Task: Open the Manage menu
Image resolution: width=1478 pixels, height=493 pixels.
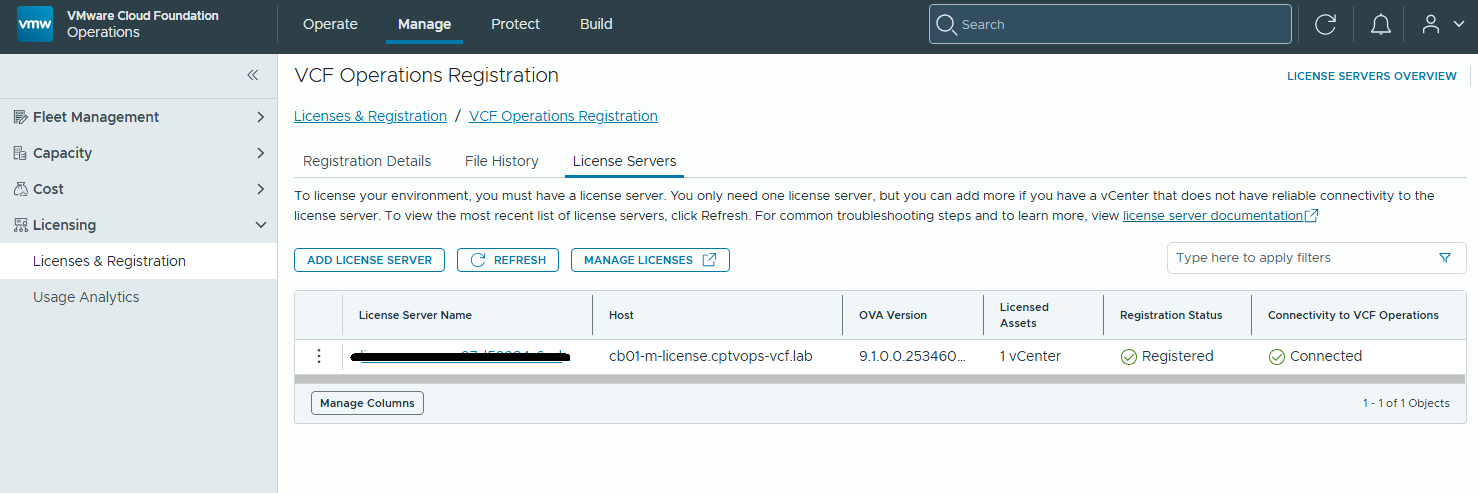Action: point(424,24)
